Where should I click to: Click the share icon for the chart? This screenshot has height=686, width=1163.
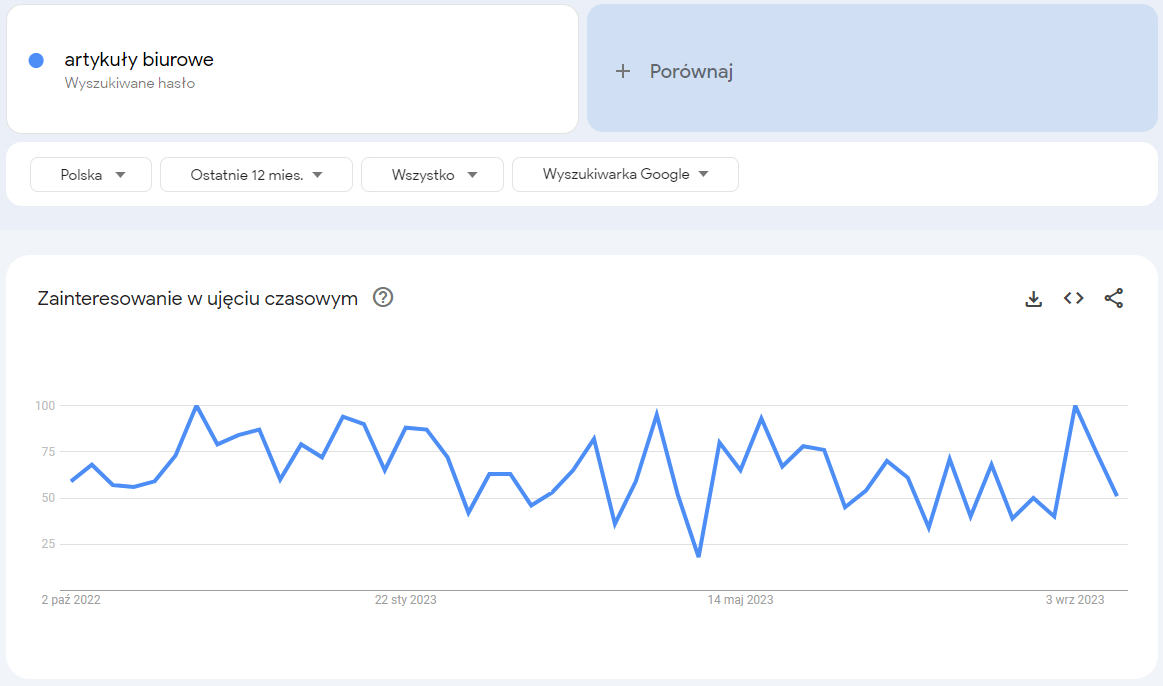coord(1114,298)
